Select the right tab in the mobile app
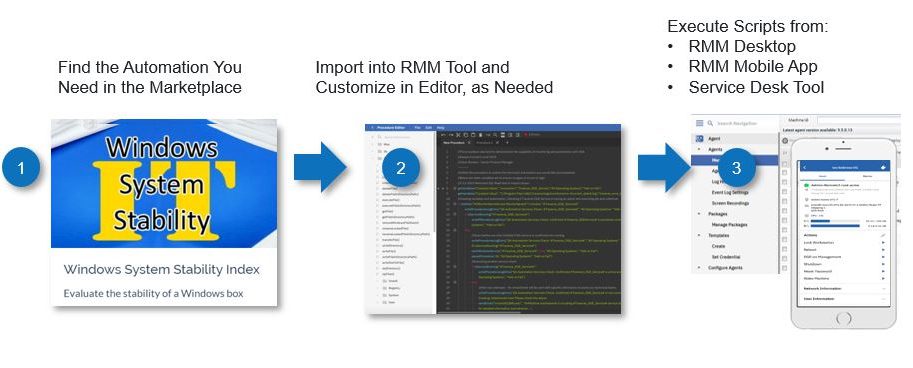This screenshot has height=368, width=913. click(867, 176)
